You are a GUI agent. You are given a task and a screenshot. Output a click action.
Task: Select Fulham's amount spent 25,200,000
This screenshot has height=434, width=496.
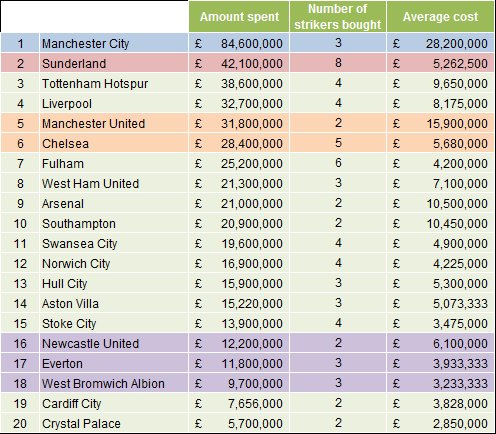click(239, 163)
